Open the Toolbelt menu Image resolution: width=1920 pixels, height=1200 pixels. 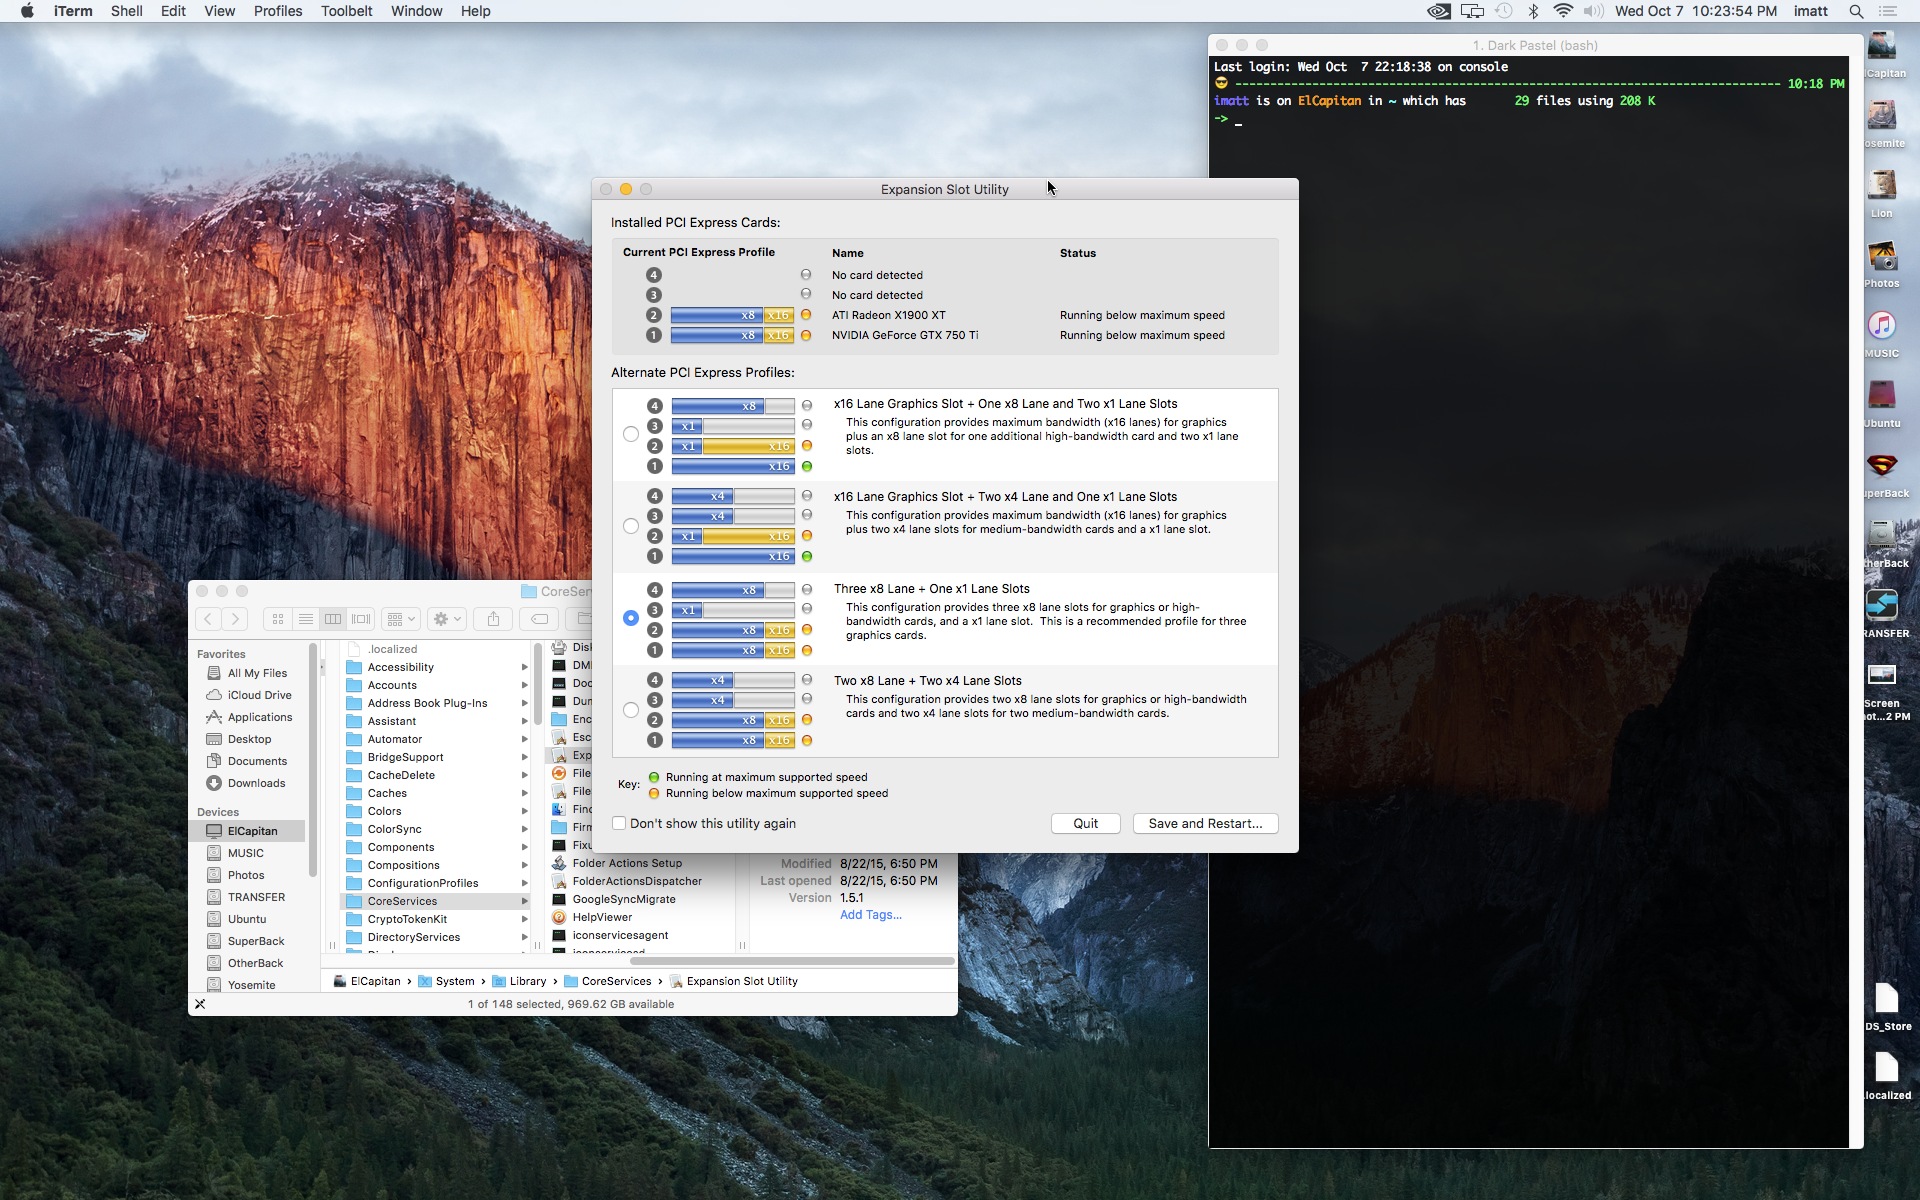347,11
